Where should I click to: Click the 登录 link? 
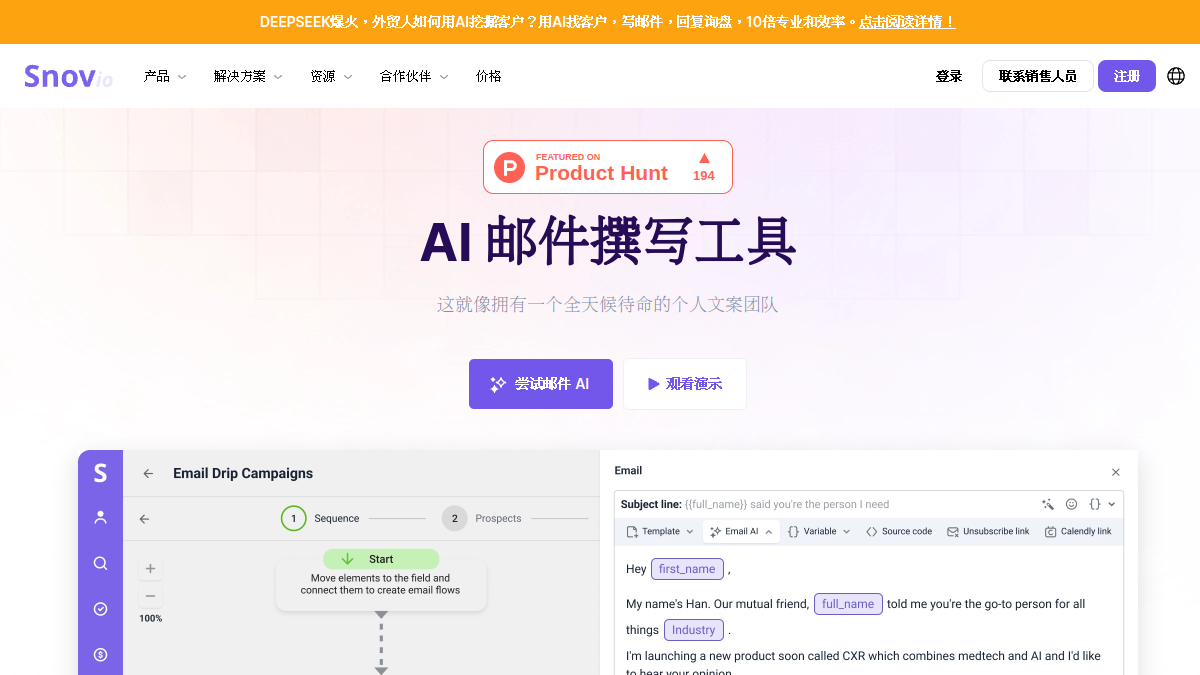[x=949, y=76]
